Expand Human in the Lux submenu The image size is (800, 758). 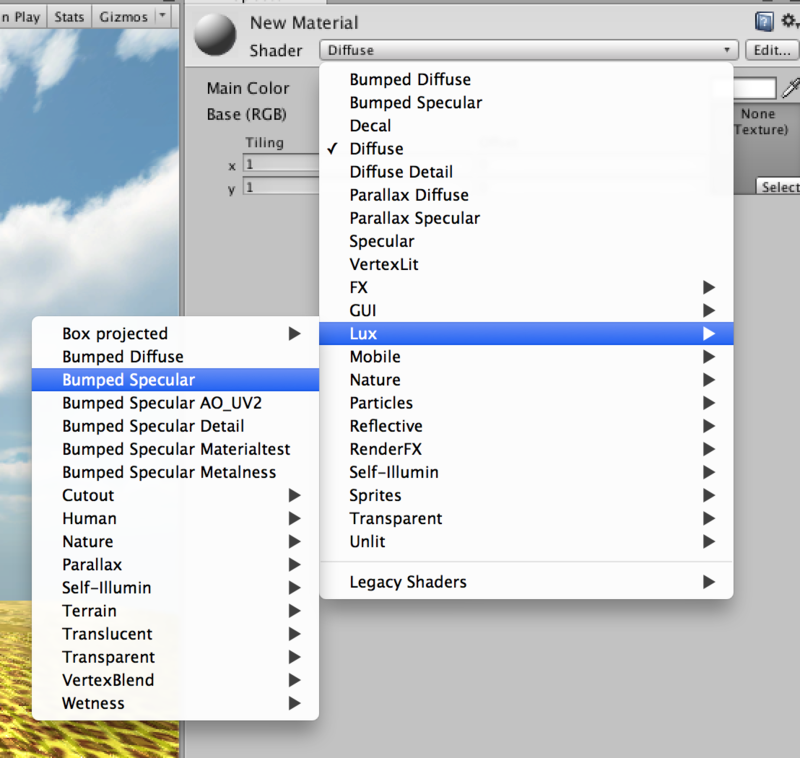pos(175,519)
